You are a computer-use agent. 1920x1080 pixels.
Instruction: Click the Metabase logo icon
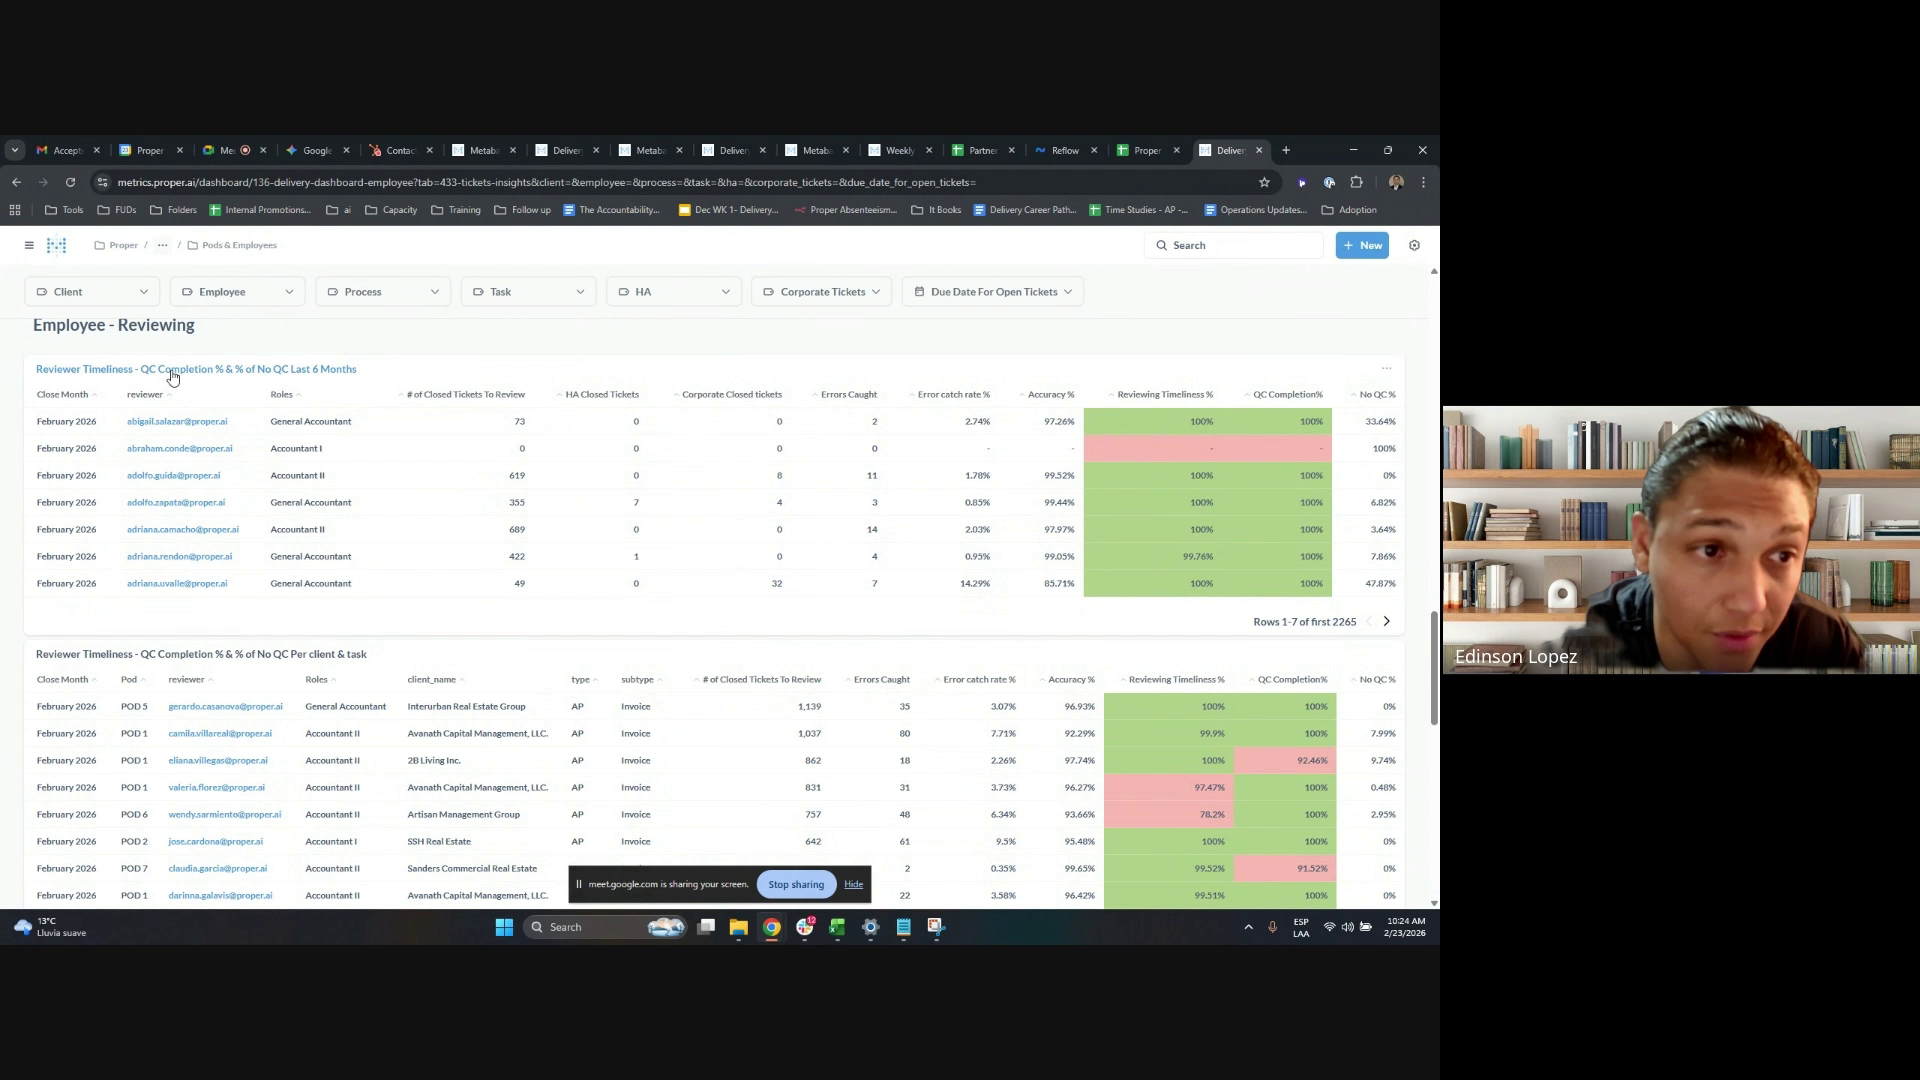click(x=57, y=245)
